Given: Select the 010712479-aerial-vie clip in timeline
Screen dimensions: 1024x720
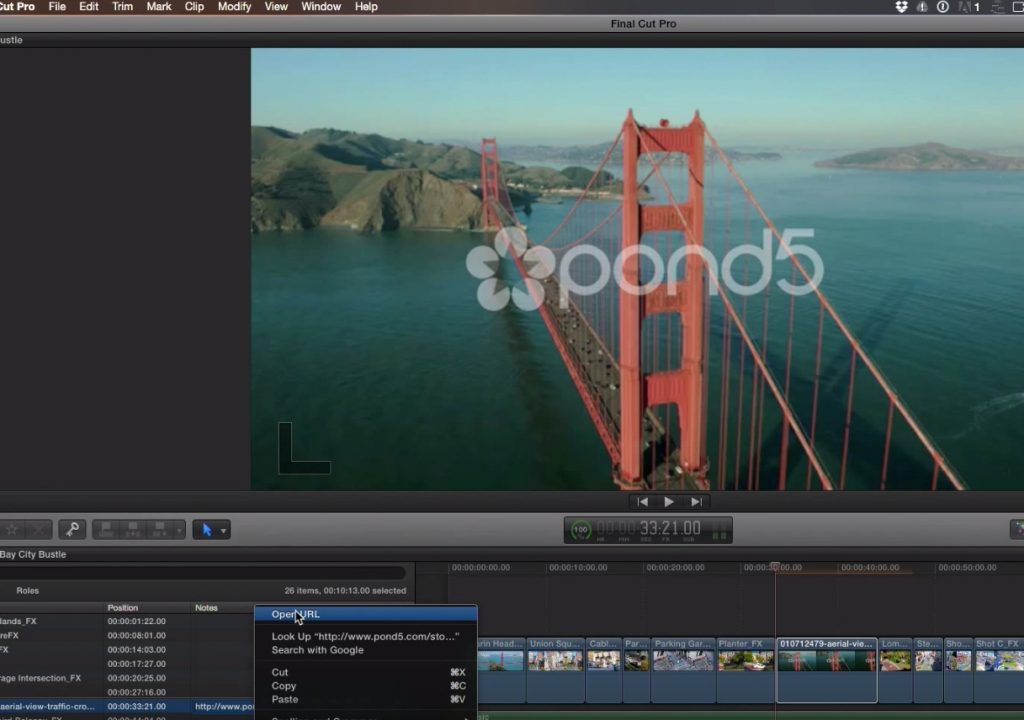Looking at the screenshot, I should [827, 670].
